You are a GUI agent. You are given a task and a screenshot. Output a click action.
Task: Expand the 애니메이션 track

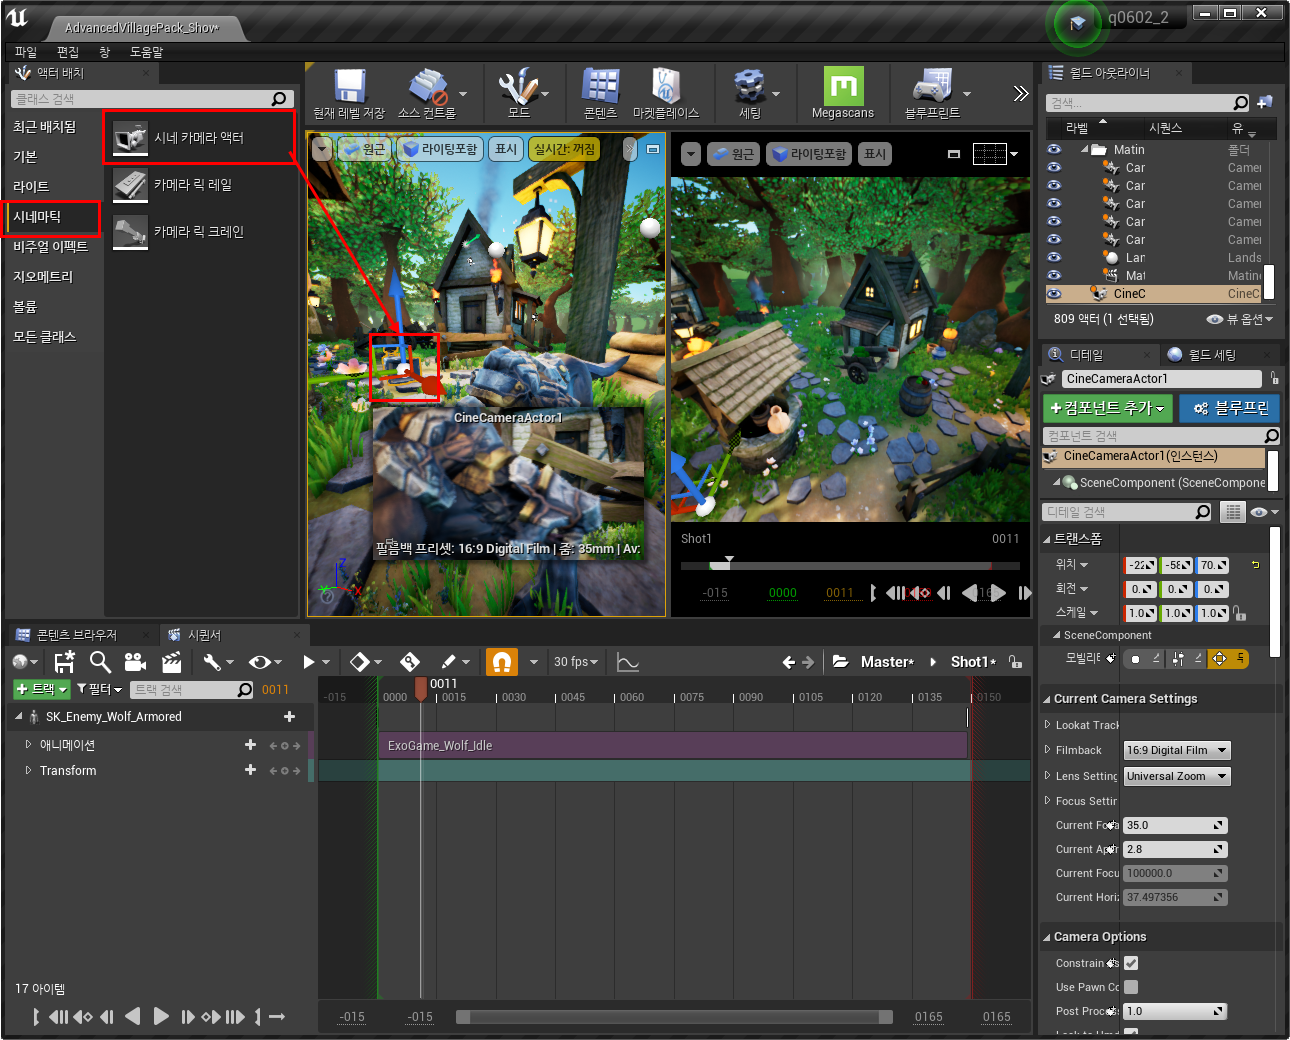pyautogui.click(x=28, y=744)
